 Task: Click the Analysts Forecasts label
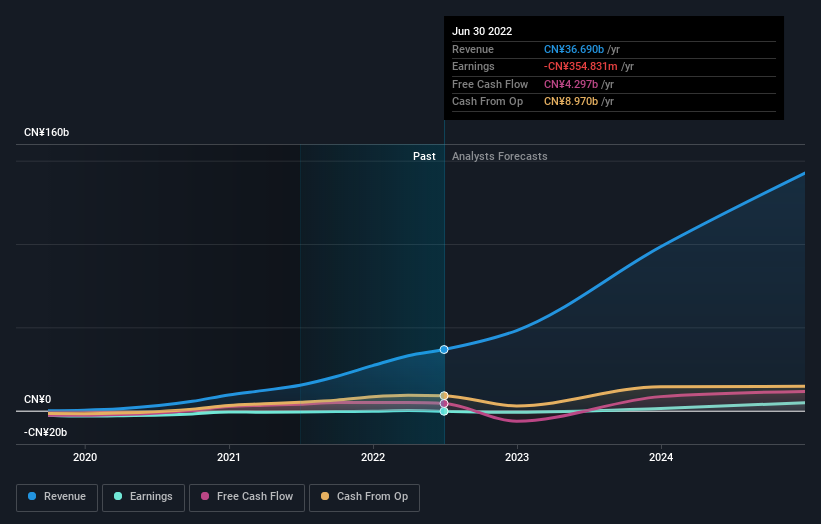click(x=500, y=157)
